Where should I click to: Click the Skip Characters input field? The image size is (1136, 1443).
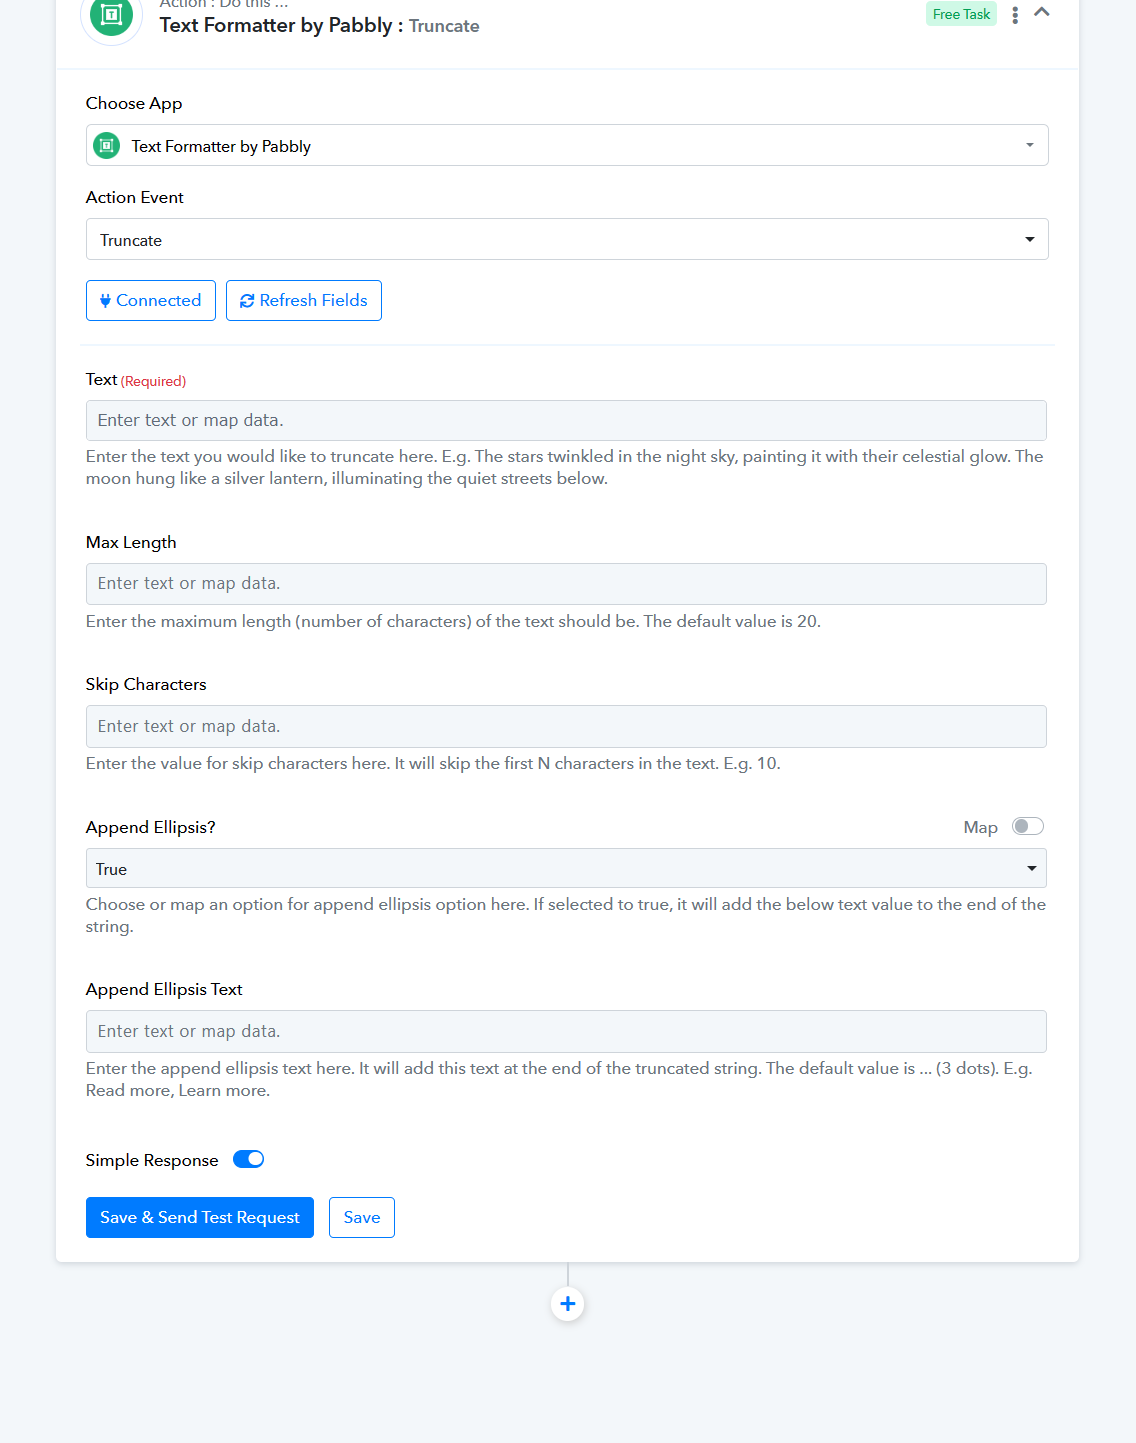(566, 726)
